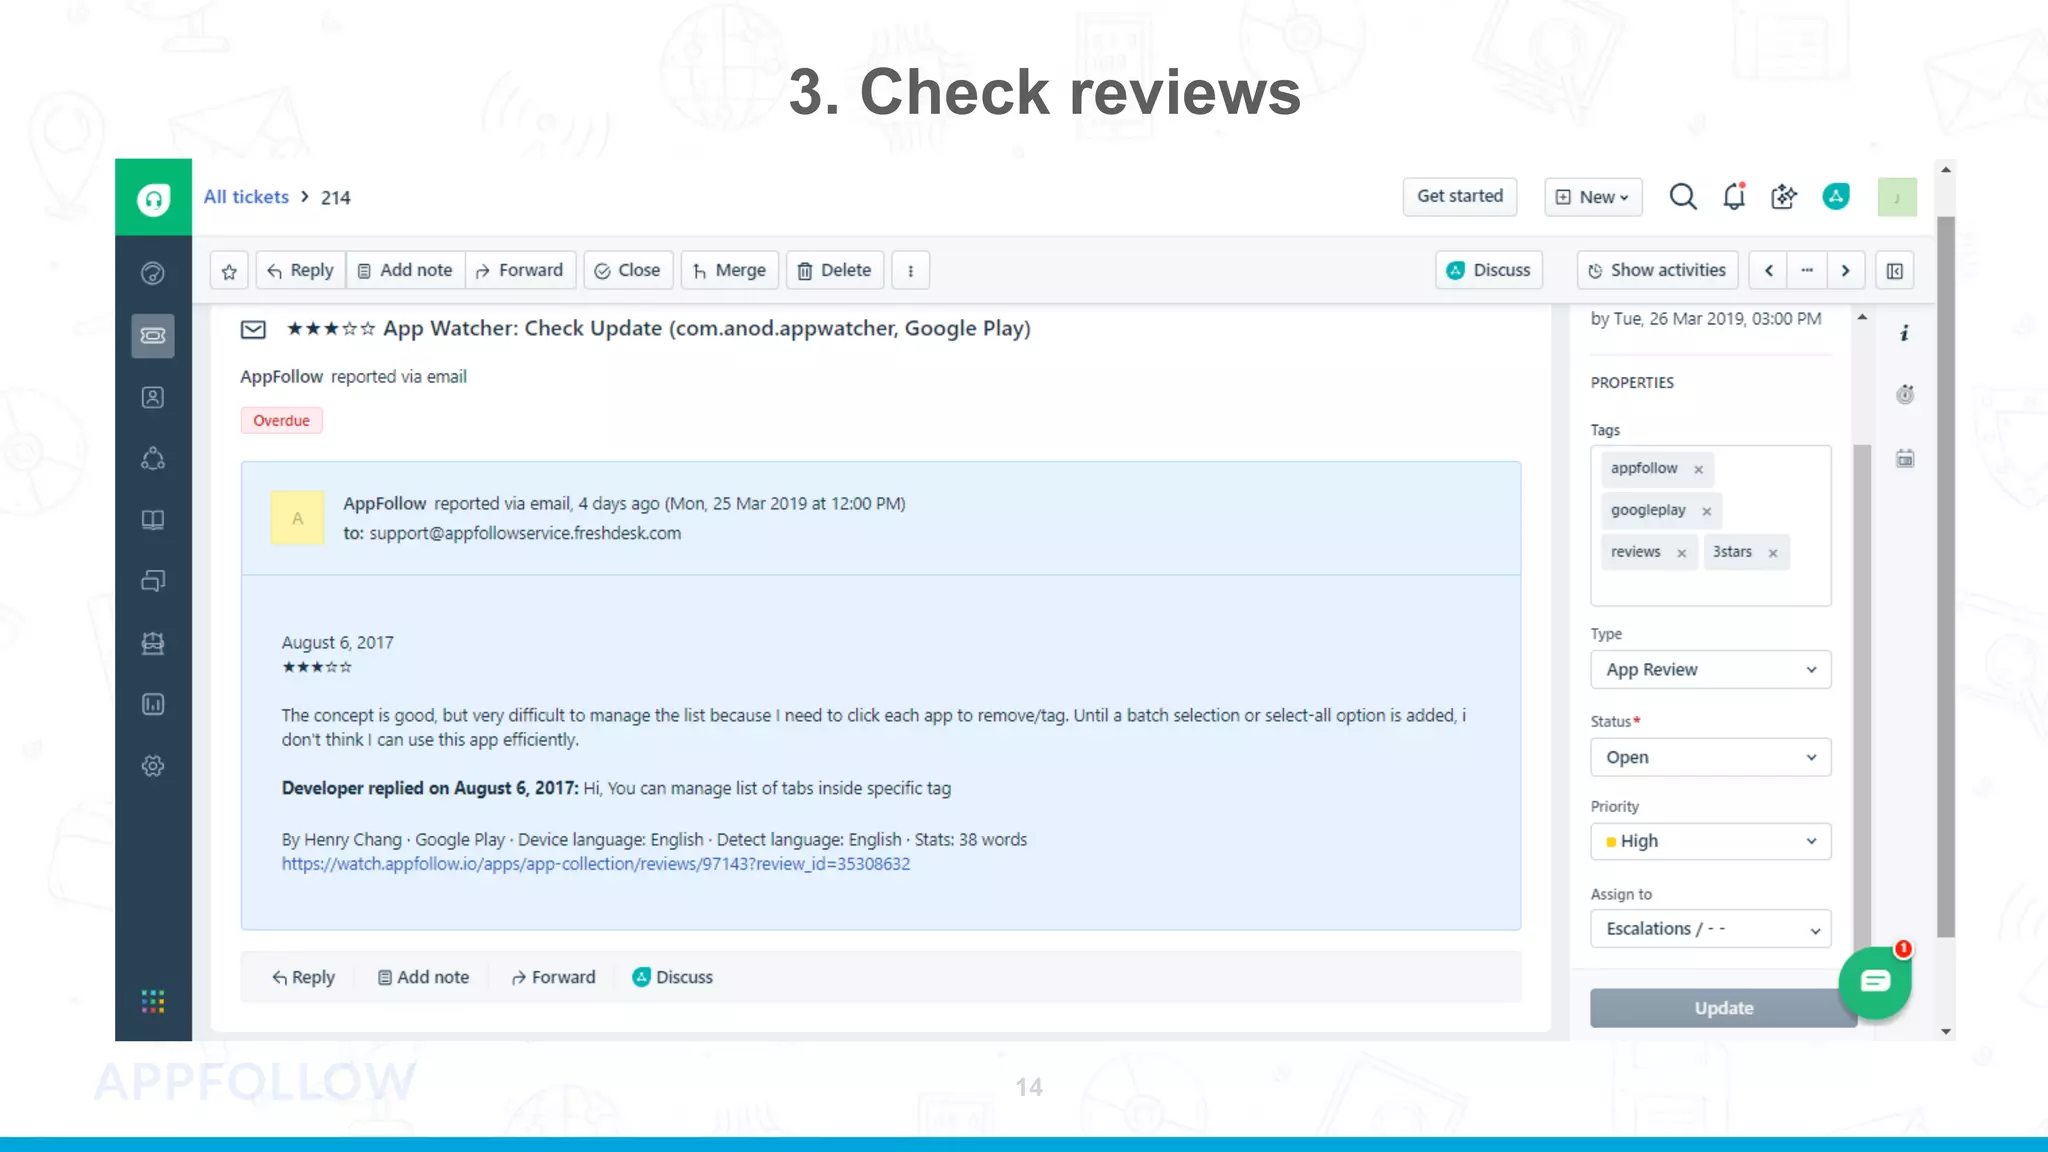Click Add note below the message
Image resolution: width=2048 pixels, height=1152 pixels.
pyautogui.click(x=423, y=978)
